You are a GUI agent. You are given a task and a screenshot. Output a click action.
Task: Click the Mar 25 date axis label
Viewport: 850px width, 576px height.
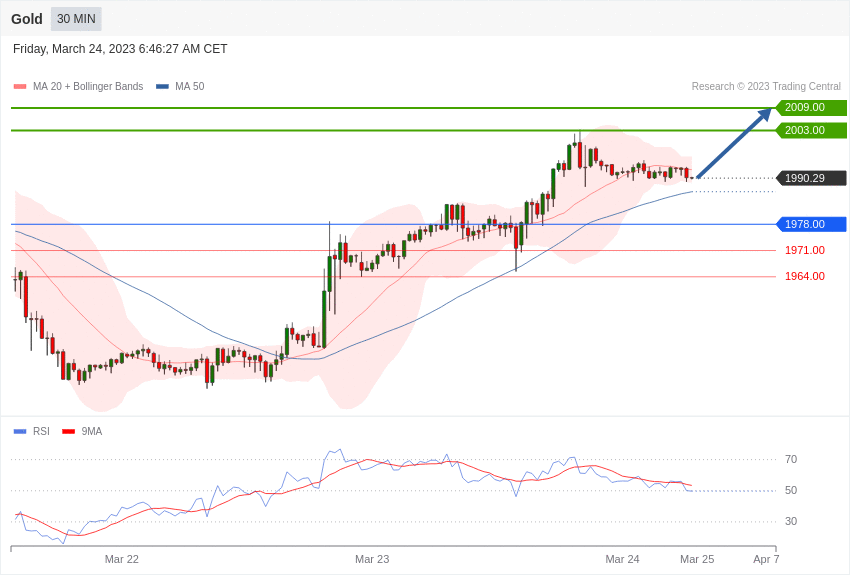697,559
